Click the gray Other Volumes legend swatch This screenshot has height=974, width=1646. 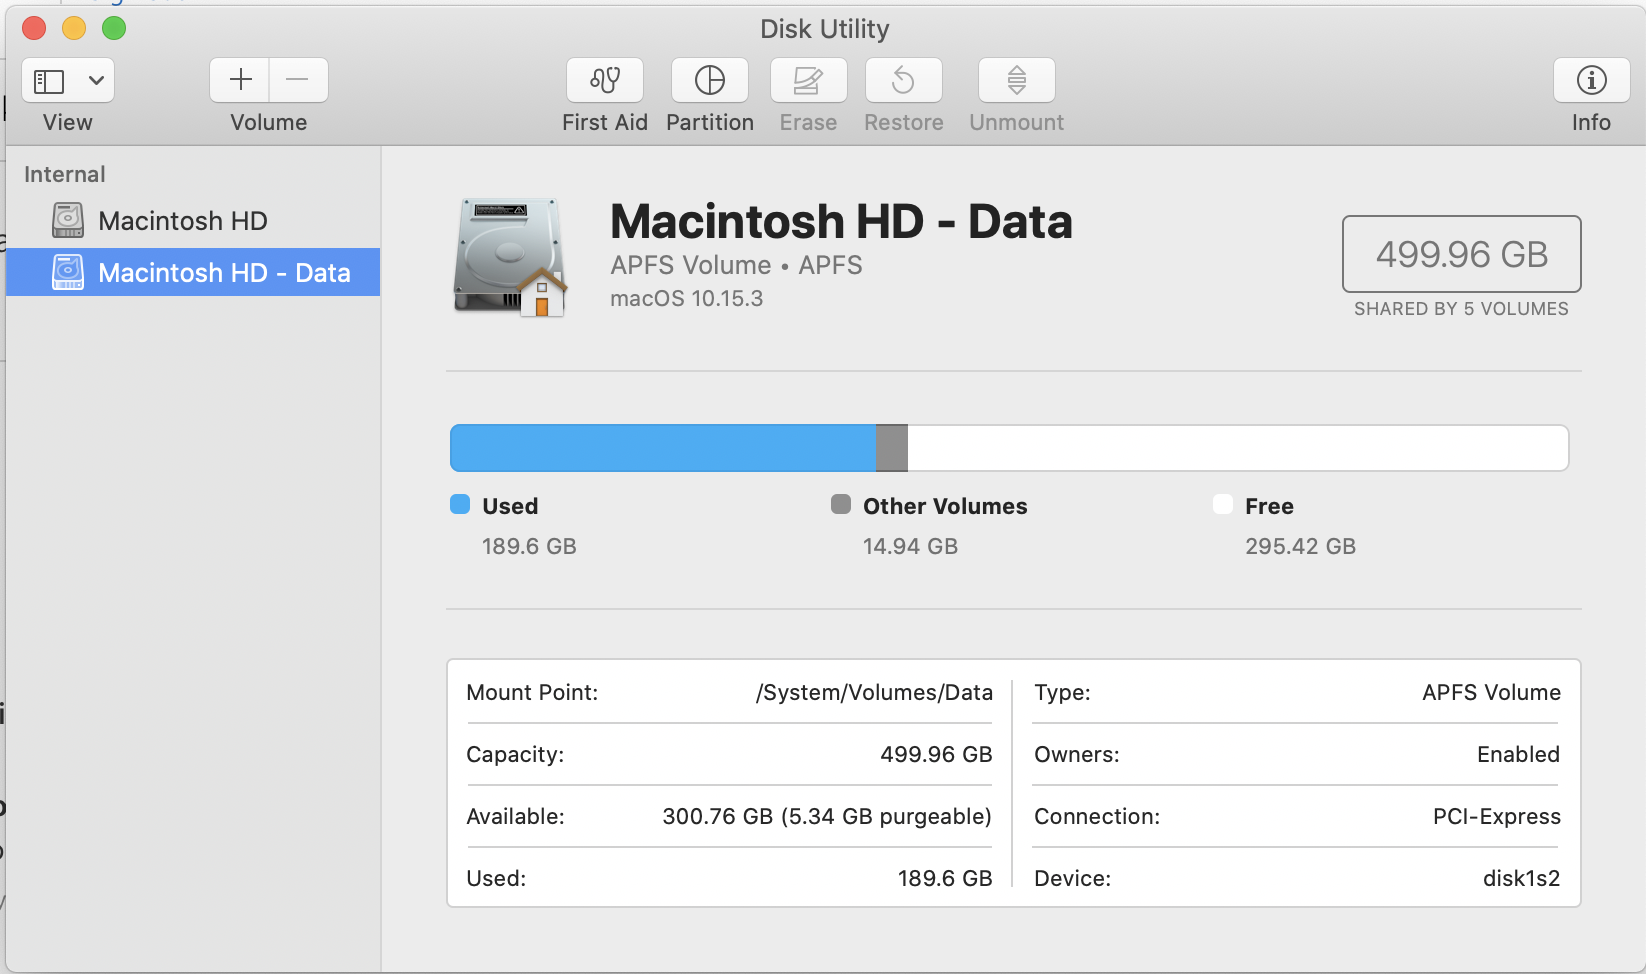[x=841, y=504]
